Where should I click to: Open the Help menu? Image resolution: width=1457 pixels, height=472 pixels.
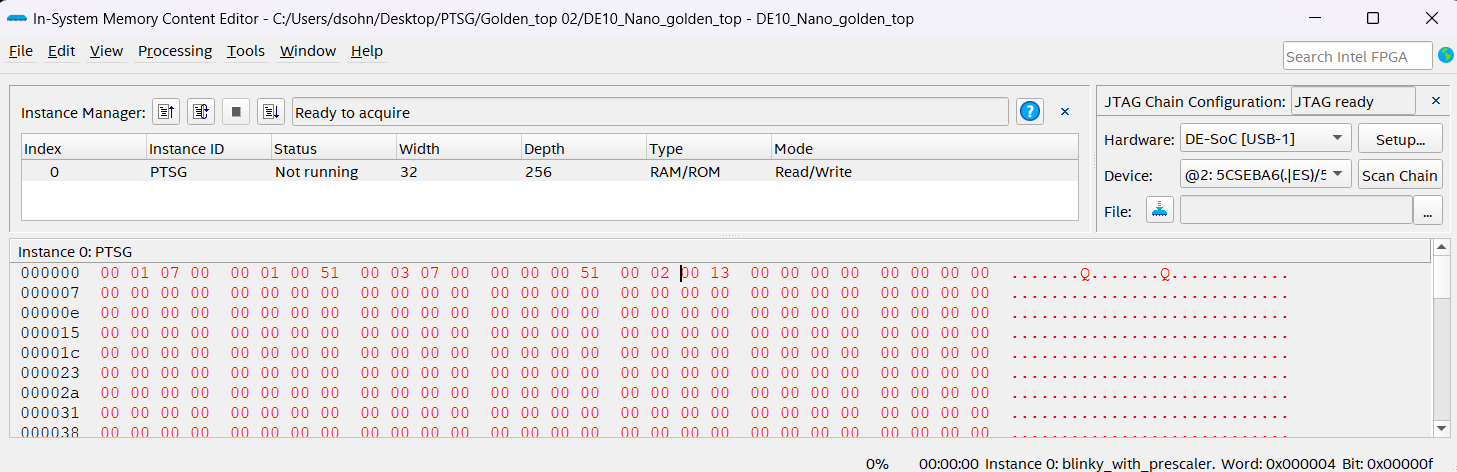[367, 51]
